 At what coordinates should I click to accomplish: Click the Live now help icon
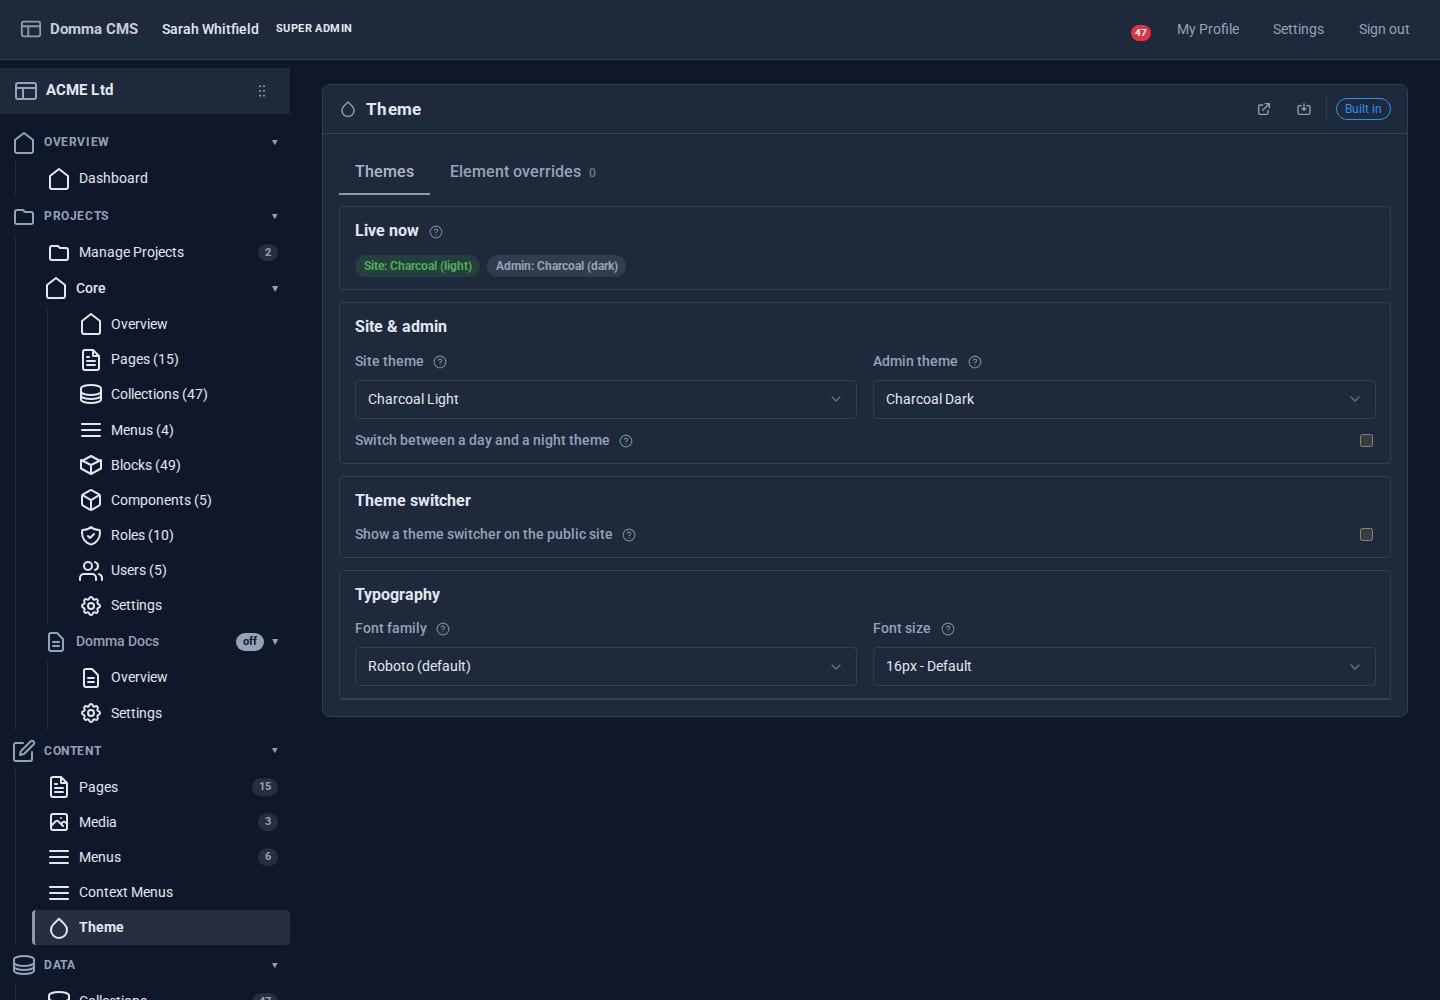pyautogui.click(x=436, y=232)
